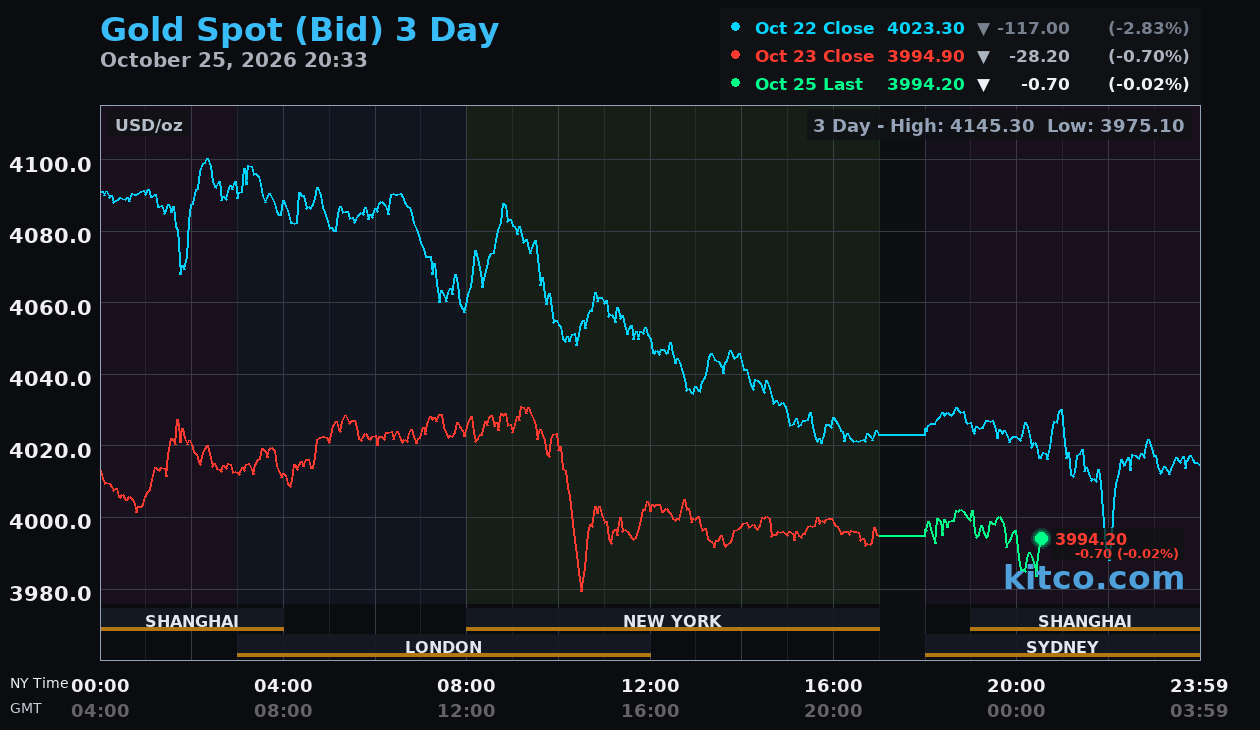Click the red Oct 23 Close legend dot
The width and height of the screenshot is (1260, 730).
click(x=736, y=55)
